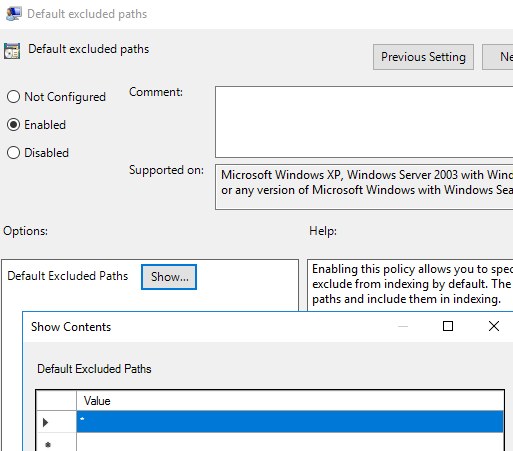Select the Enabled radio button

tap(13, 125)
